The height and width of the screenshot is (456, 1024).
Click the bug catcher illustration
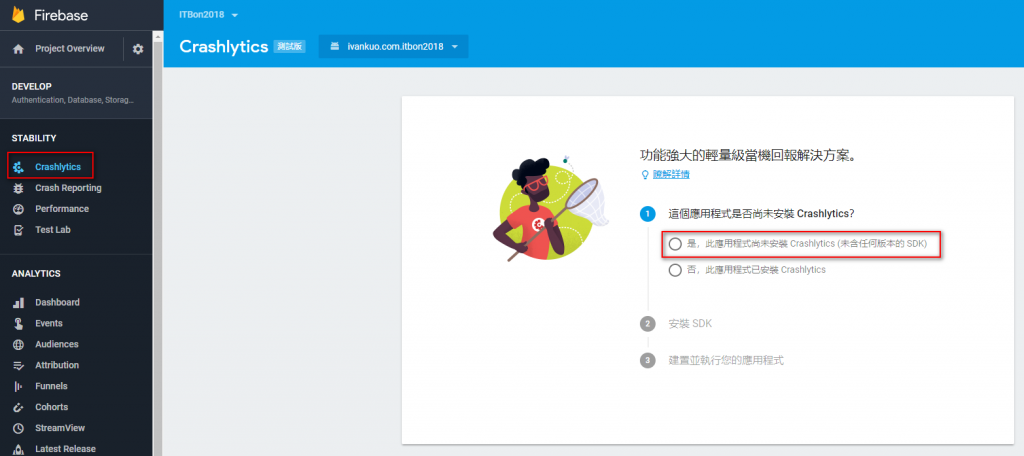point(550,208)
